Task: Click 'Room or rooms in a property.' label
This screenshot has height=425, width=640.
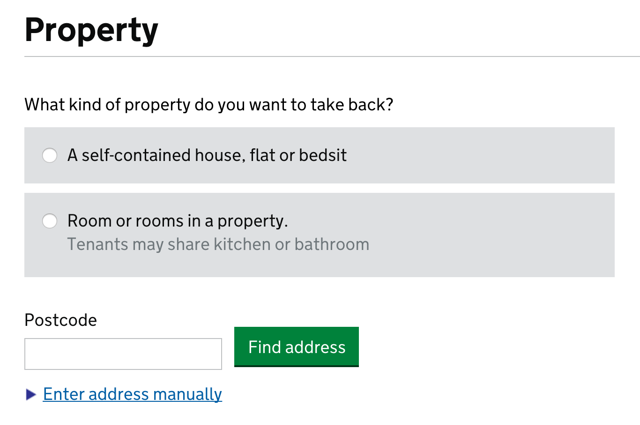Action: [x=177, y=221]
